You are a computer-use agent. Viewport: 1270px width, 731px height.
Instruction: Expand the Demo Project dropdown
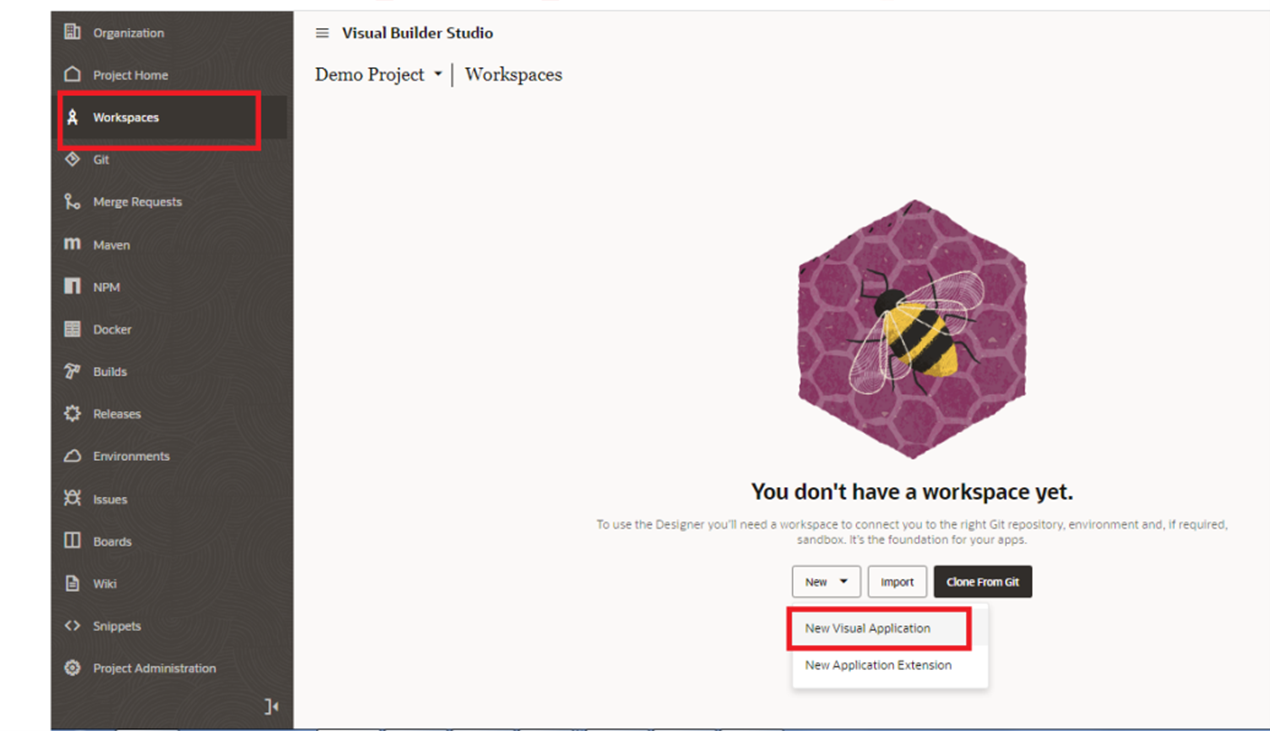(439, 74)
